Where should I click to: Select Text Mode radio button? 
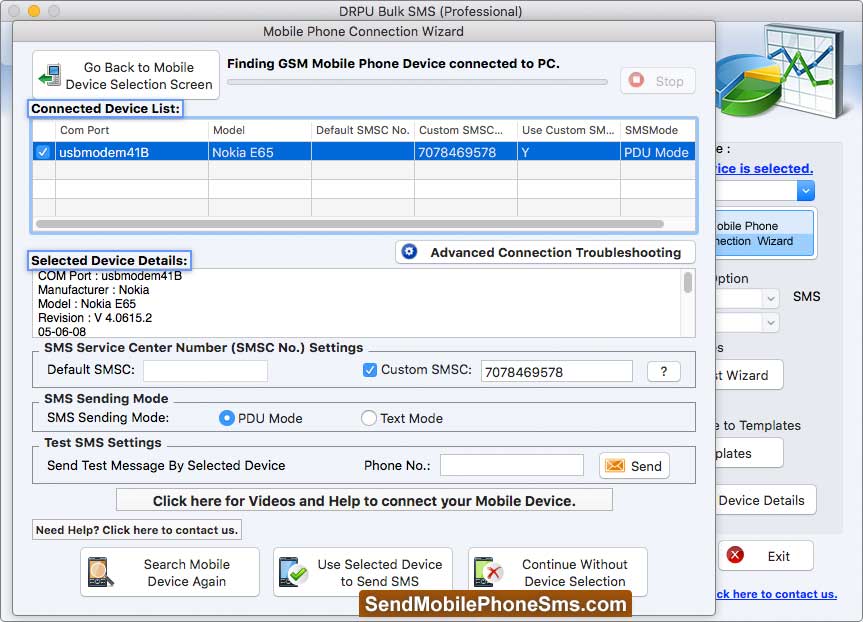tap(369, 418)
